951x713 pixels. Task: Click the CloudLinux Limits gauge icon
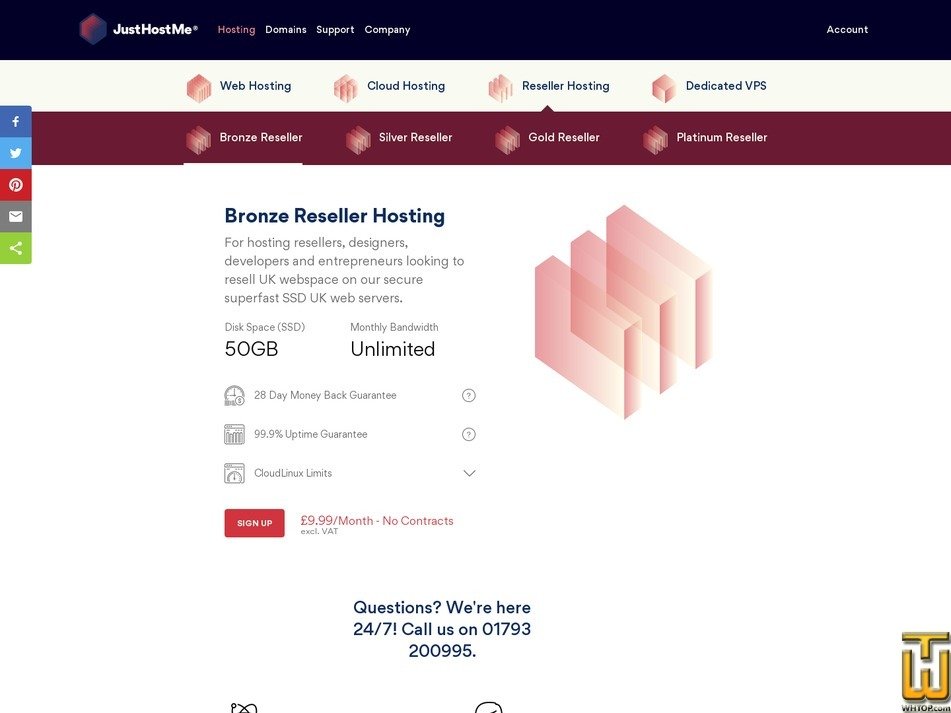pos(234,473)
